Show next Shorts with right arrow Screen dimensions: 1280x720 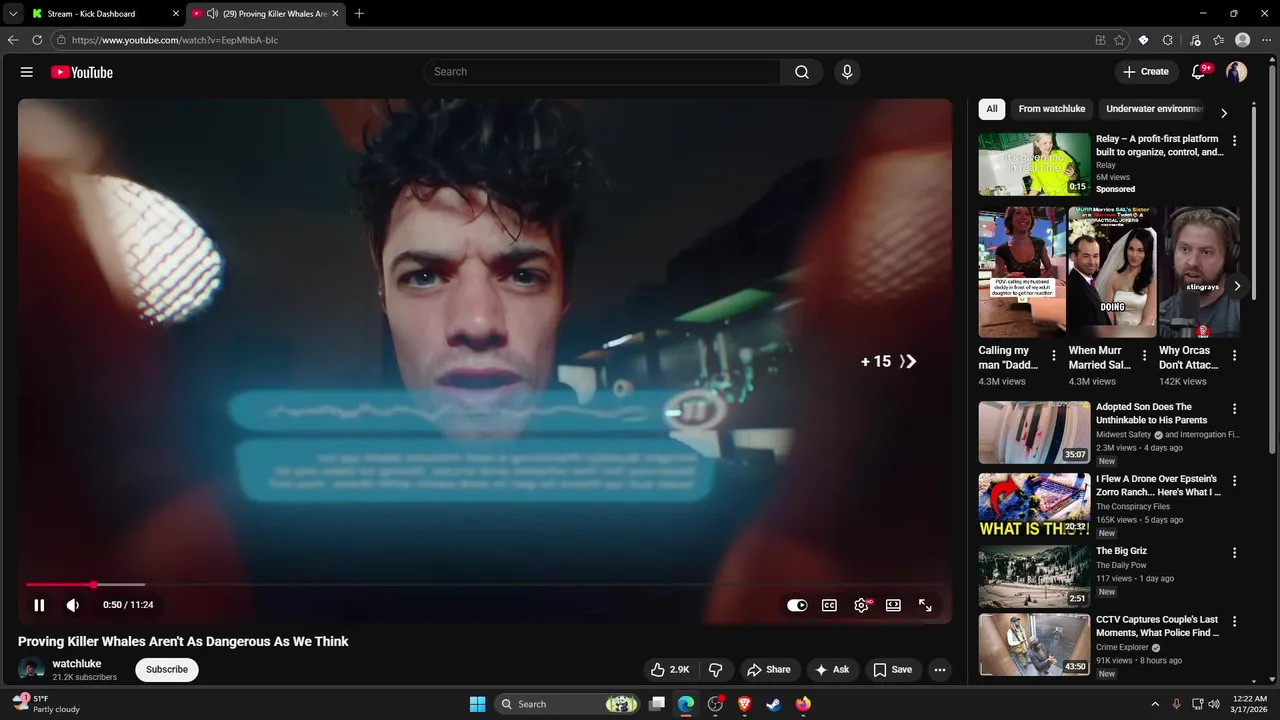coord(1236,286)
